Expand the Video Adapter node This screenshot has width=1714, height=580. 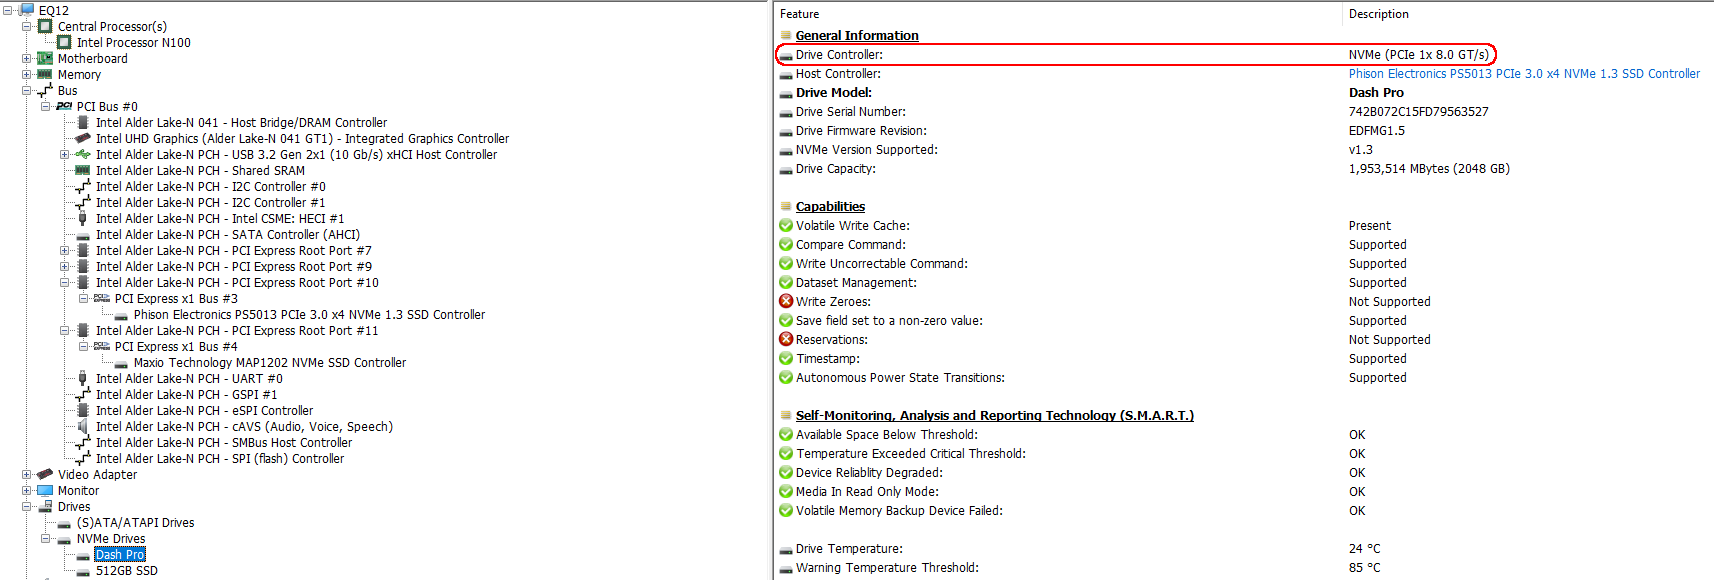click(27, 474)
